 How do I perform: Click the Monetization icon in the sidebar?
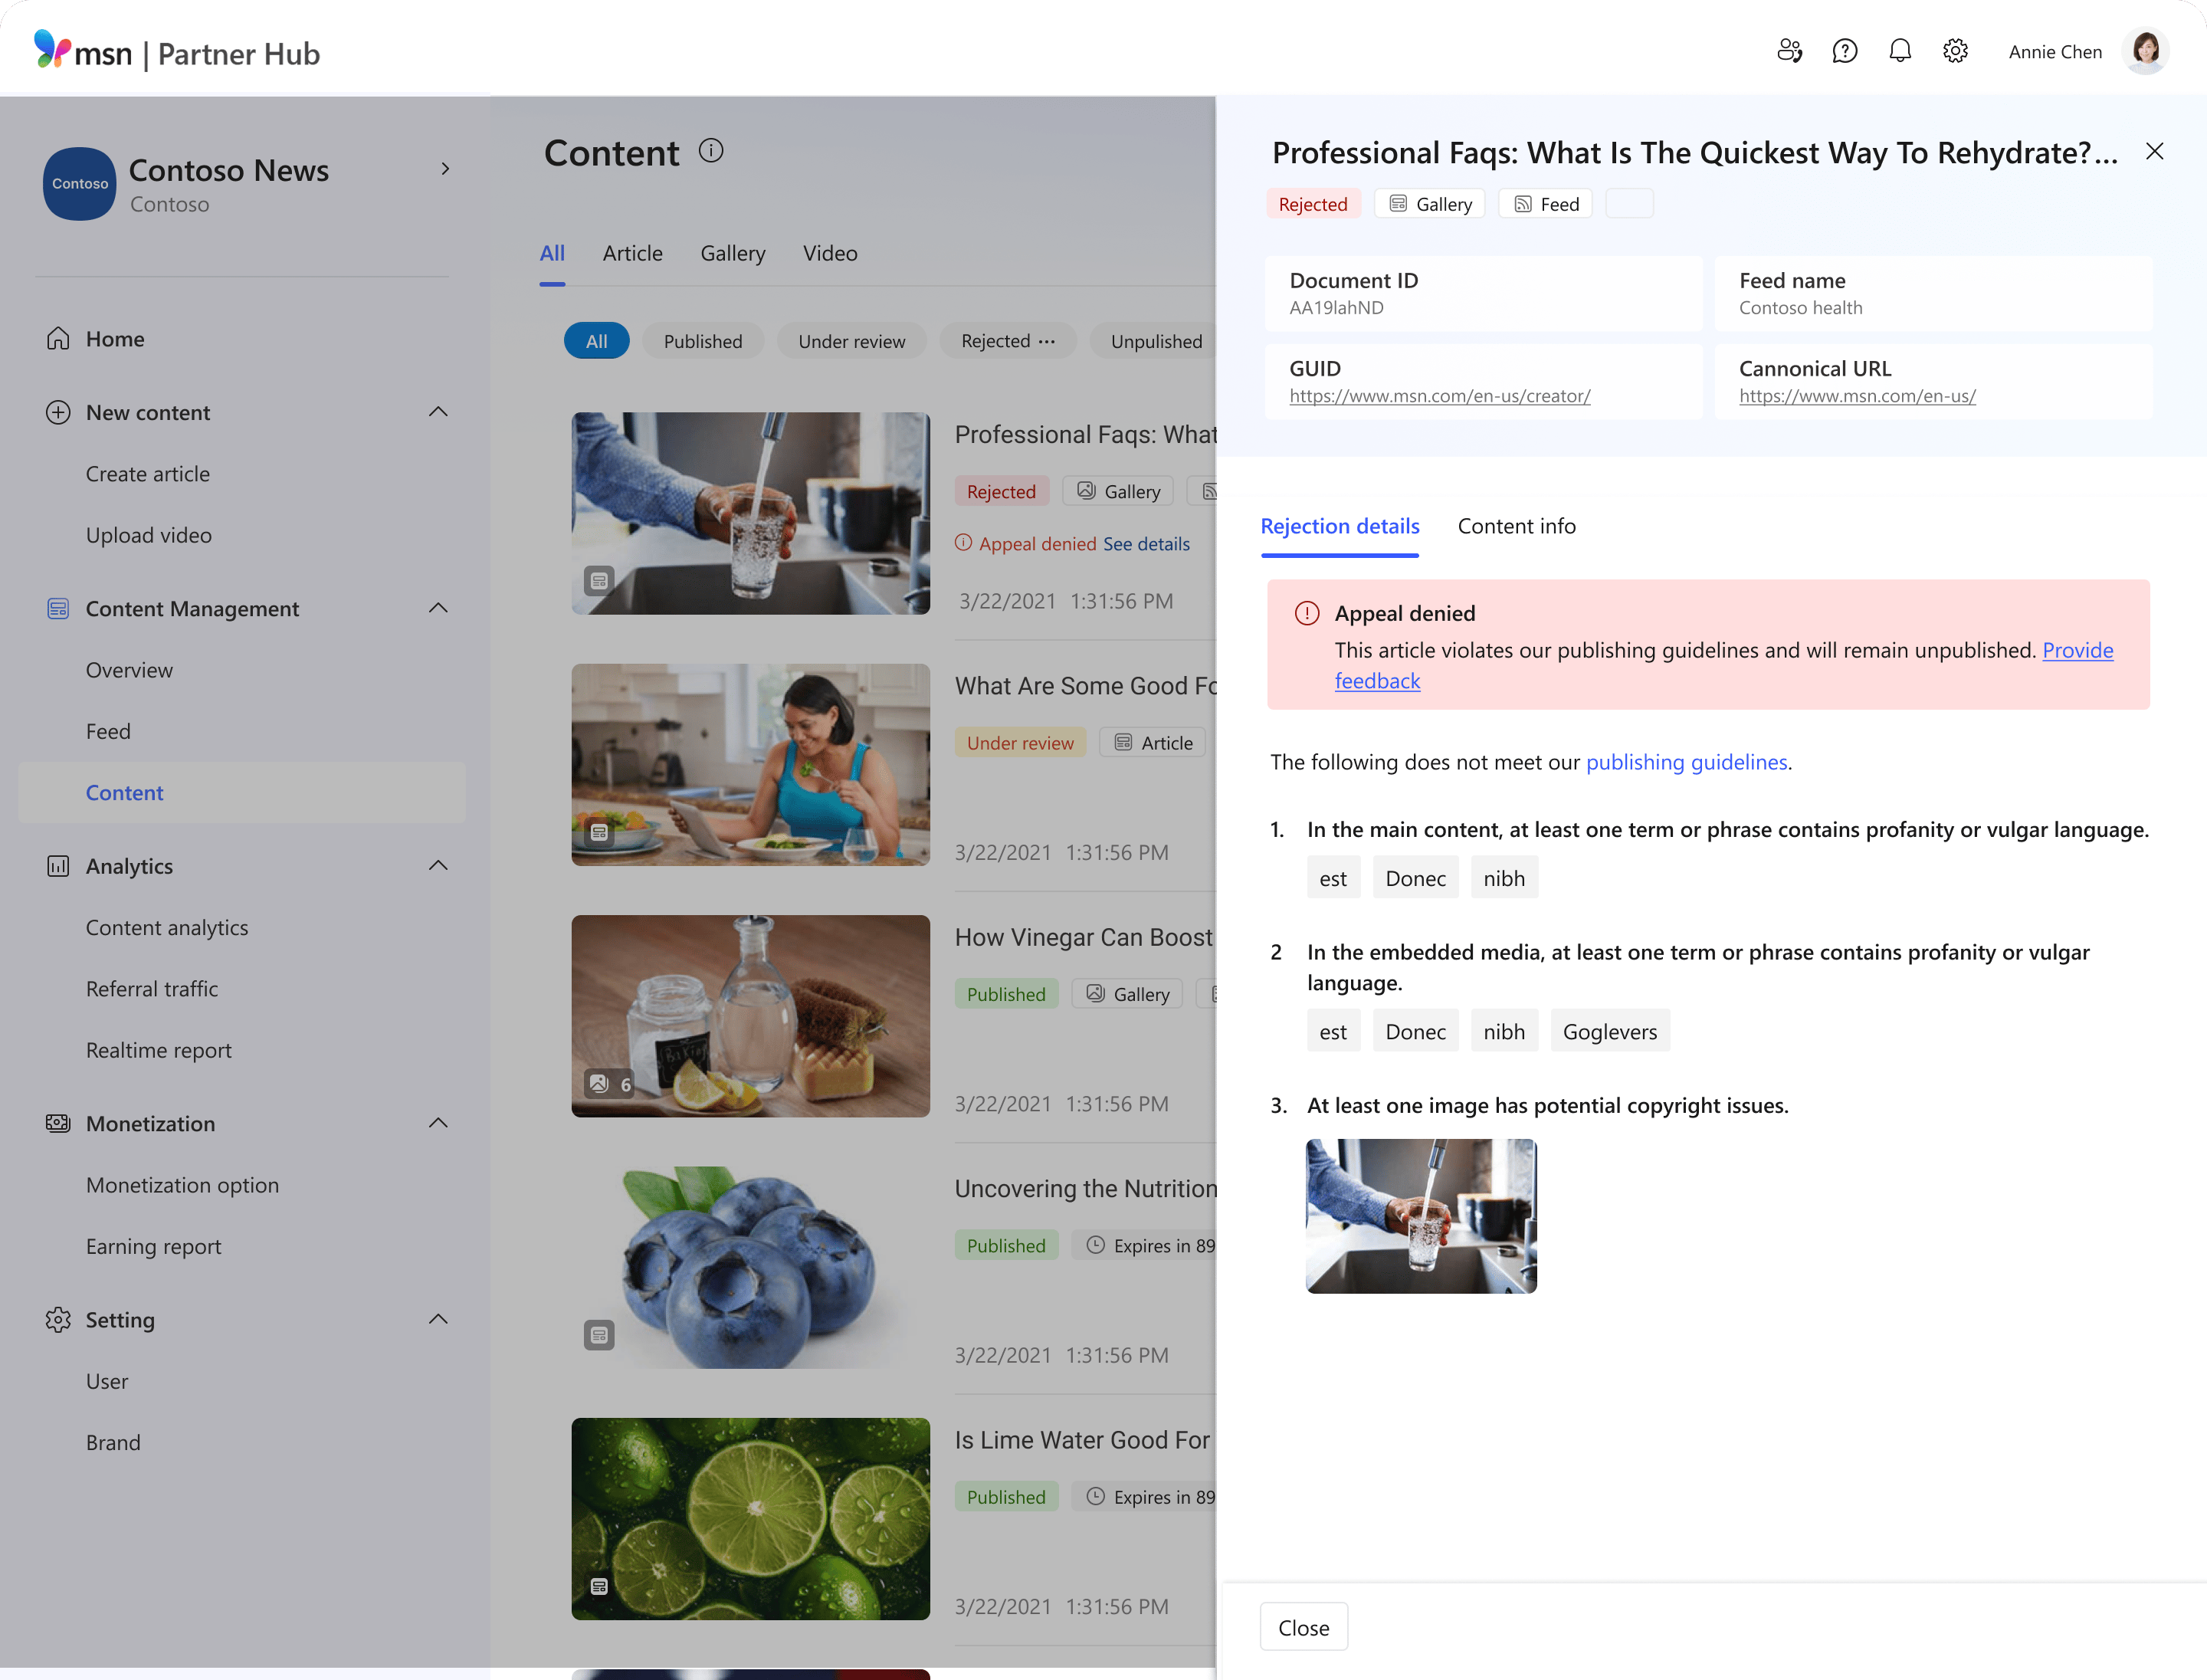pos(58,1123)
